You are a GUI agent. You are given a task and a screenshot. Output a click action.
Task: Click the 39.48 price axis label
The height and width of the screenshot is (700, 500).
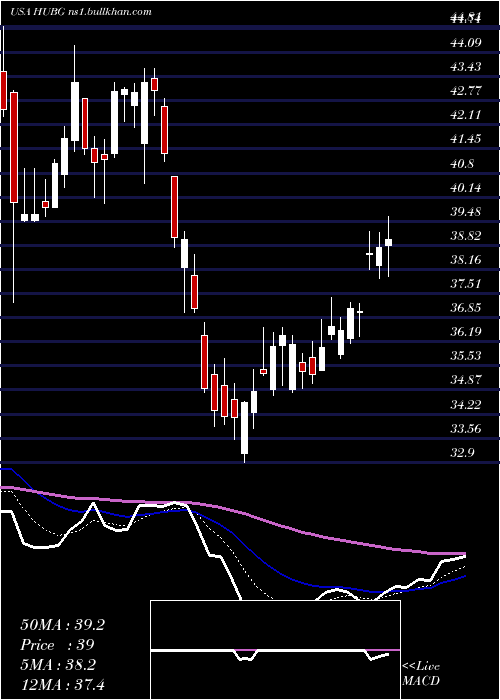click(x=466, y=212)
